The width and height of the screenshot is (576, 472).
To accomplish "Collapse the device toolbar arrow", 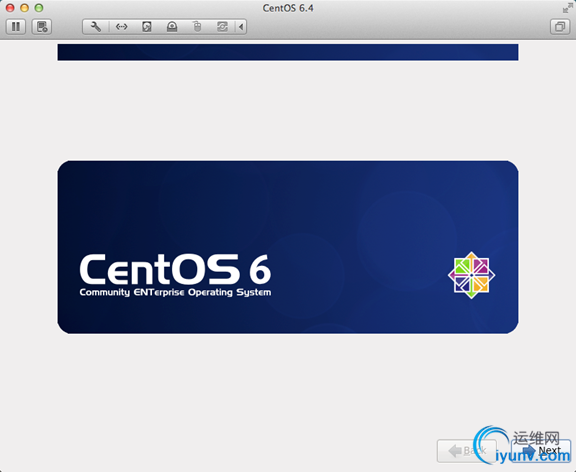I will pos(241,27).
